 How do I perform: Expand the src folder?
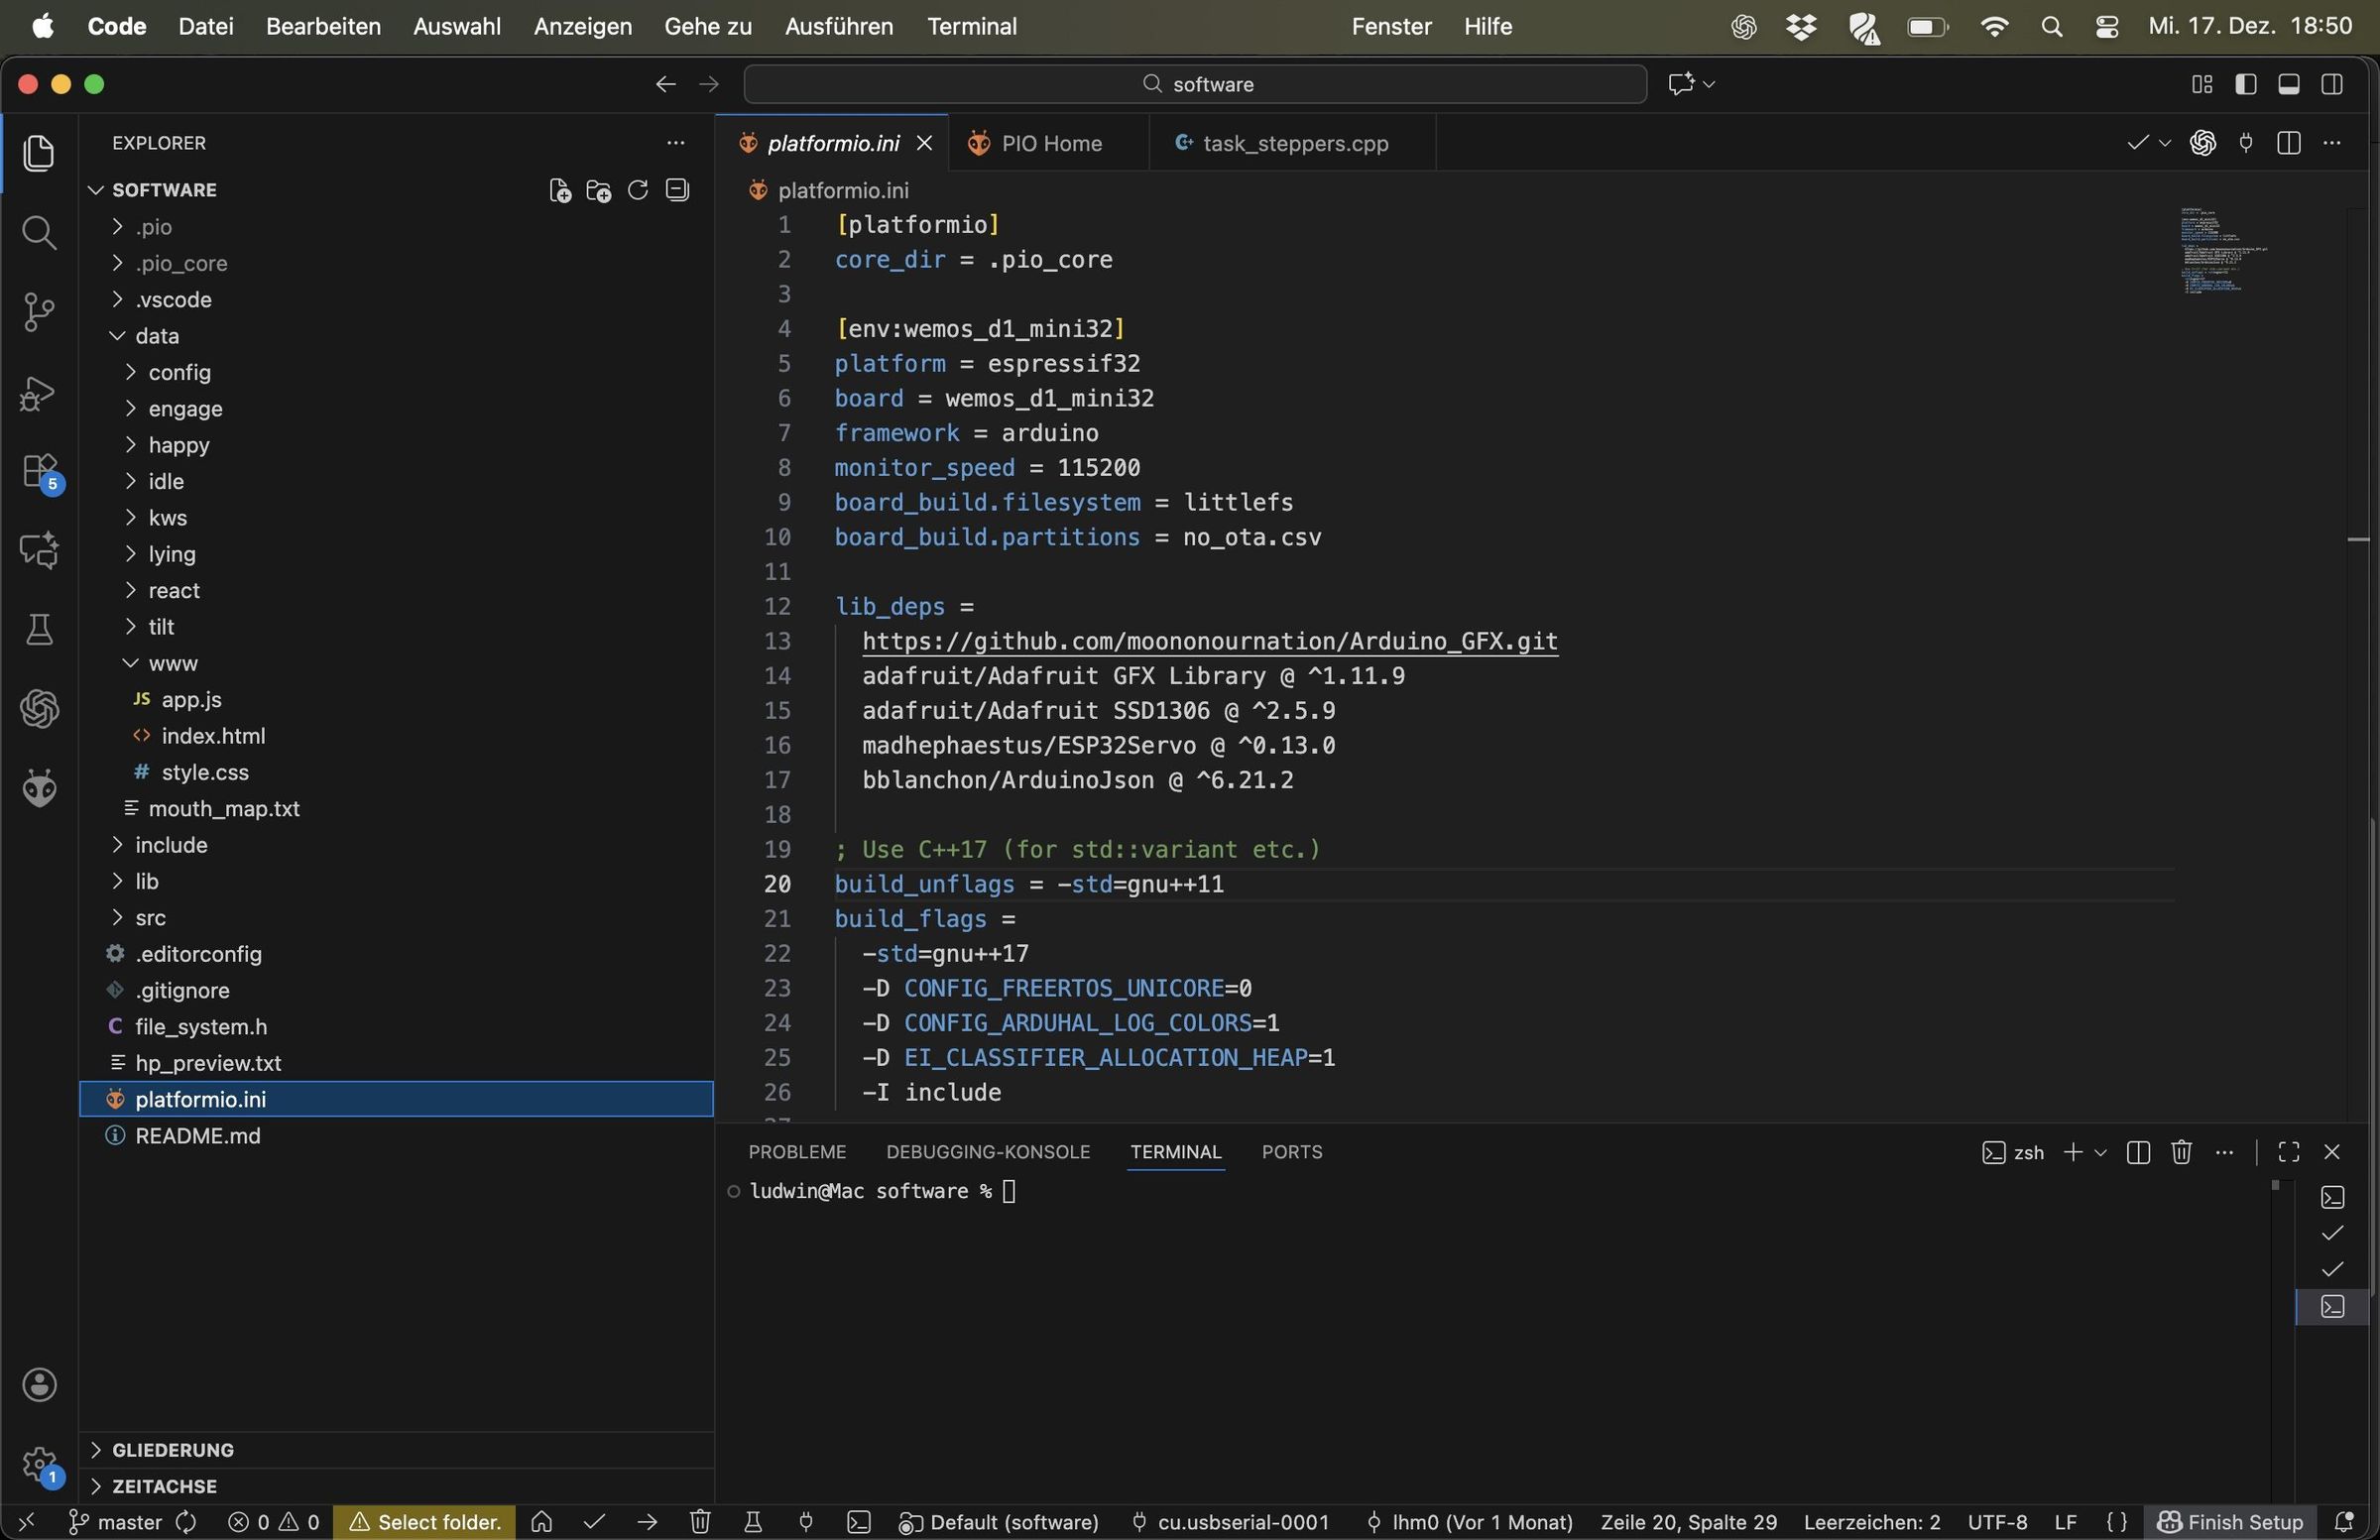point(396,918)
